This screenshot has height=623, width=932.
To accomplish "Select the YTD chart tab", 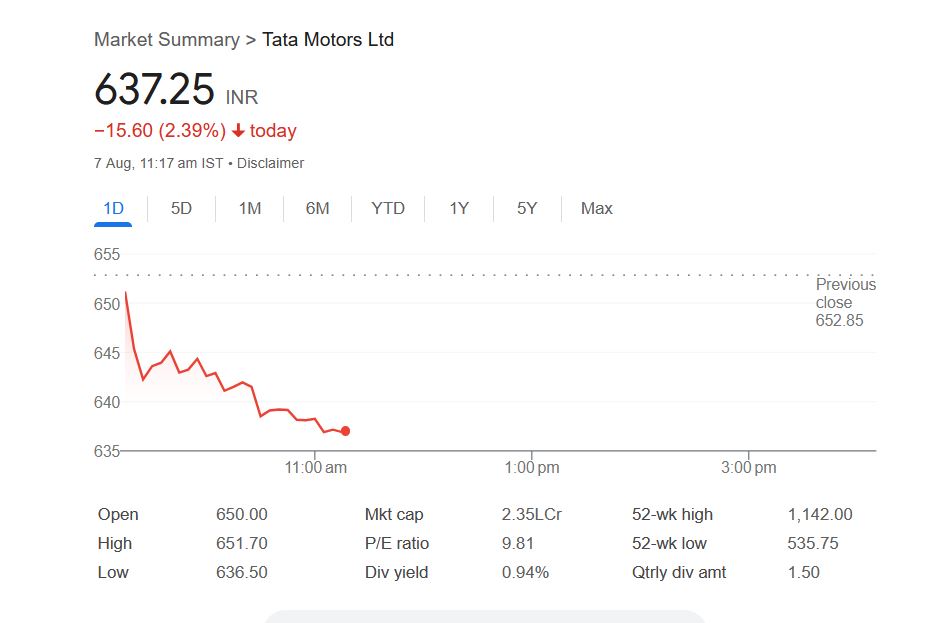I will coord(388,208).
